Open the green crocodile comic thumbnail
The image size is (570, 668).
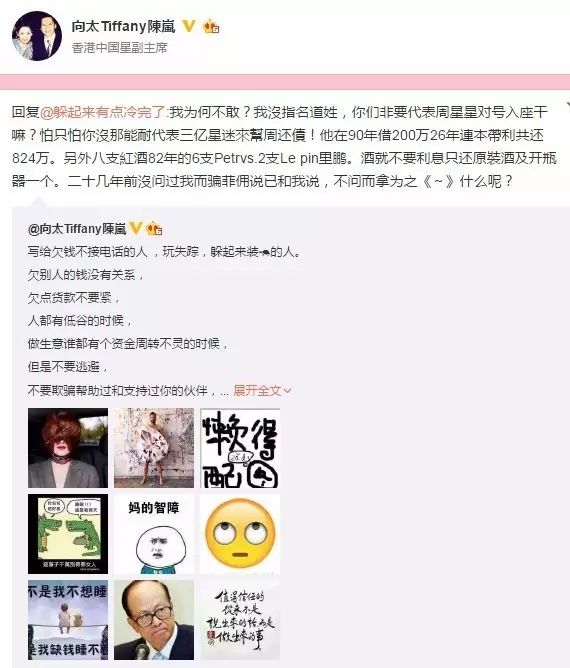68,534
